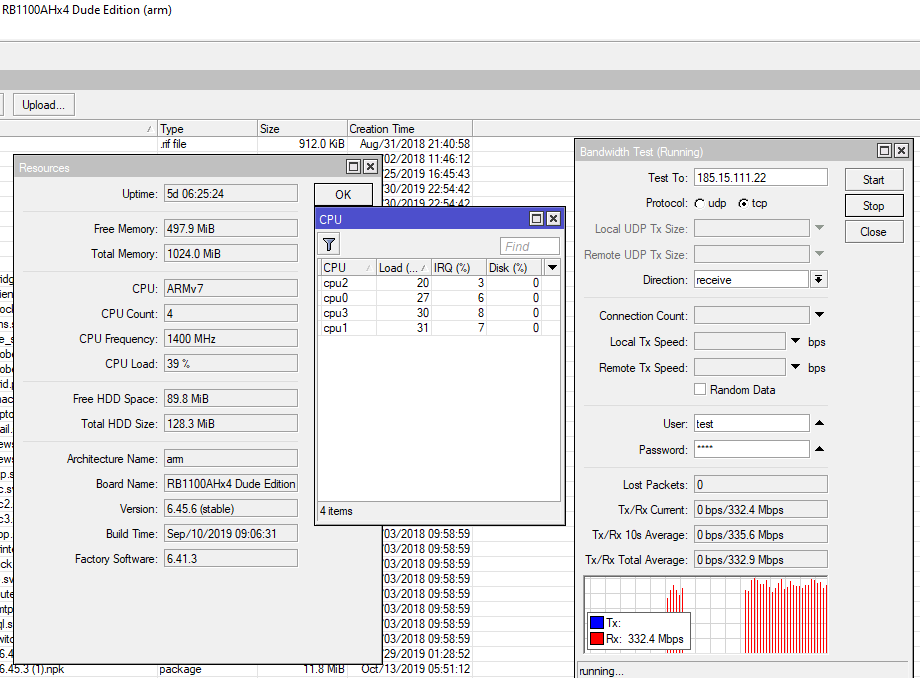920x678 pixels.
Task: Click the Factory Software value 6.41.3
Action: click(231, 558)
